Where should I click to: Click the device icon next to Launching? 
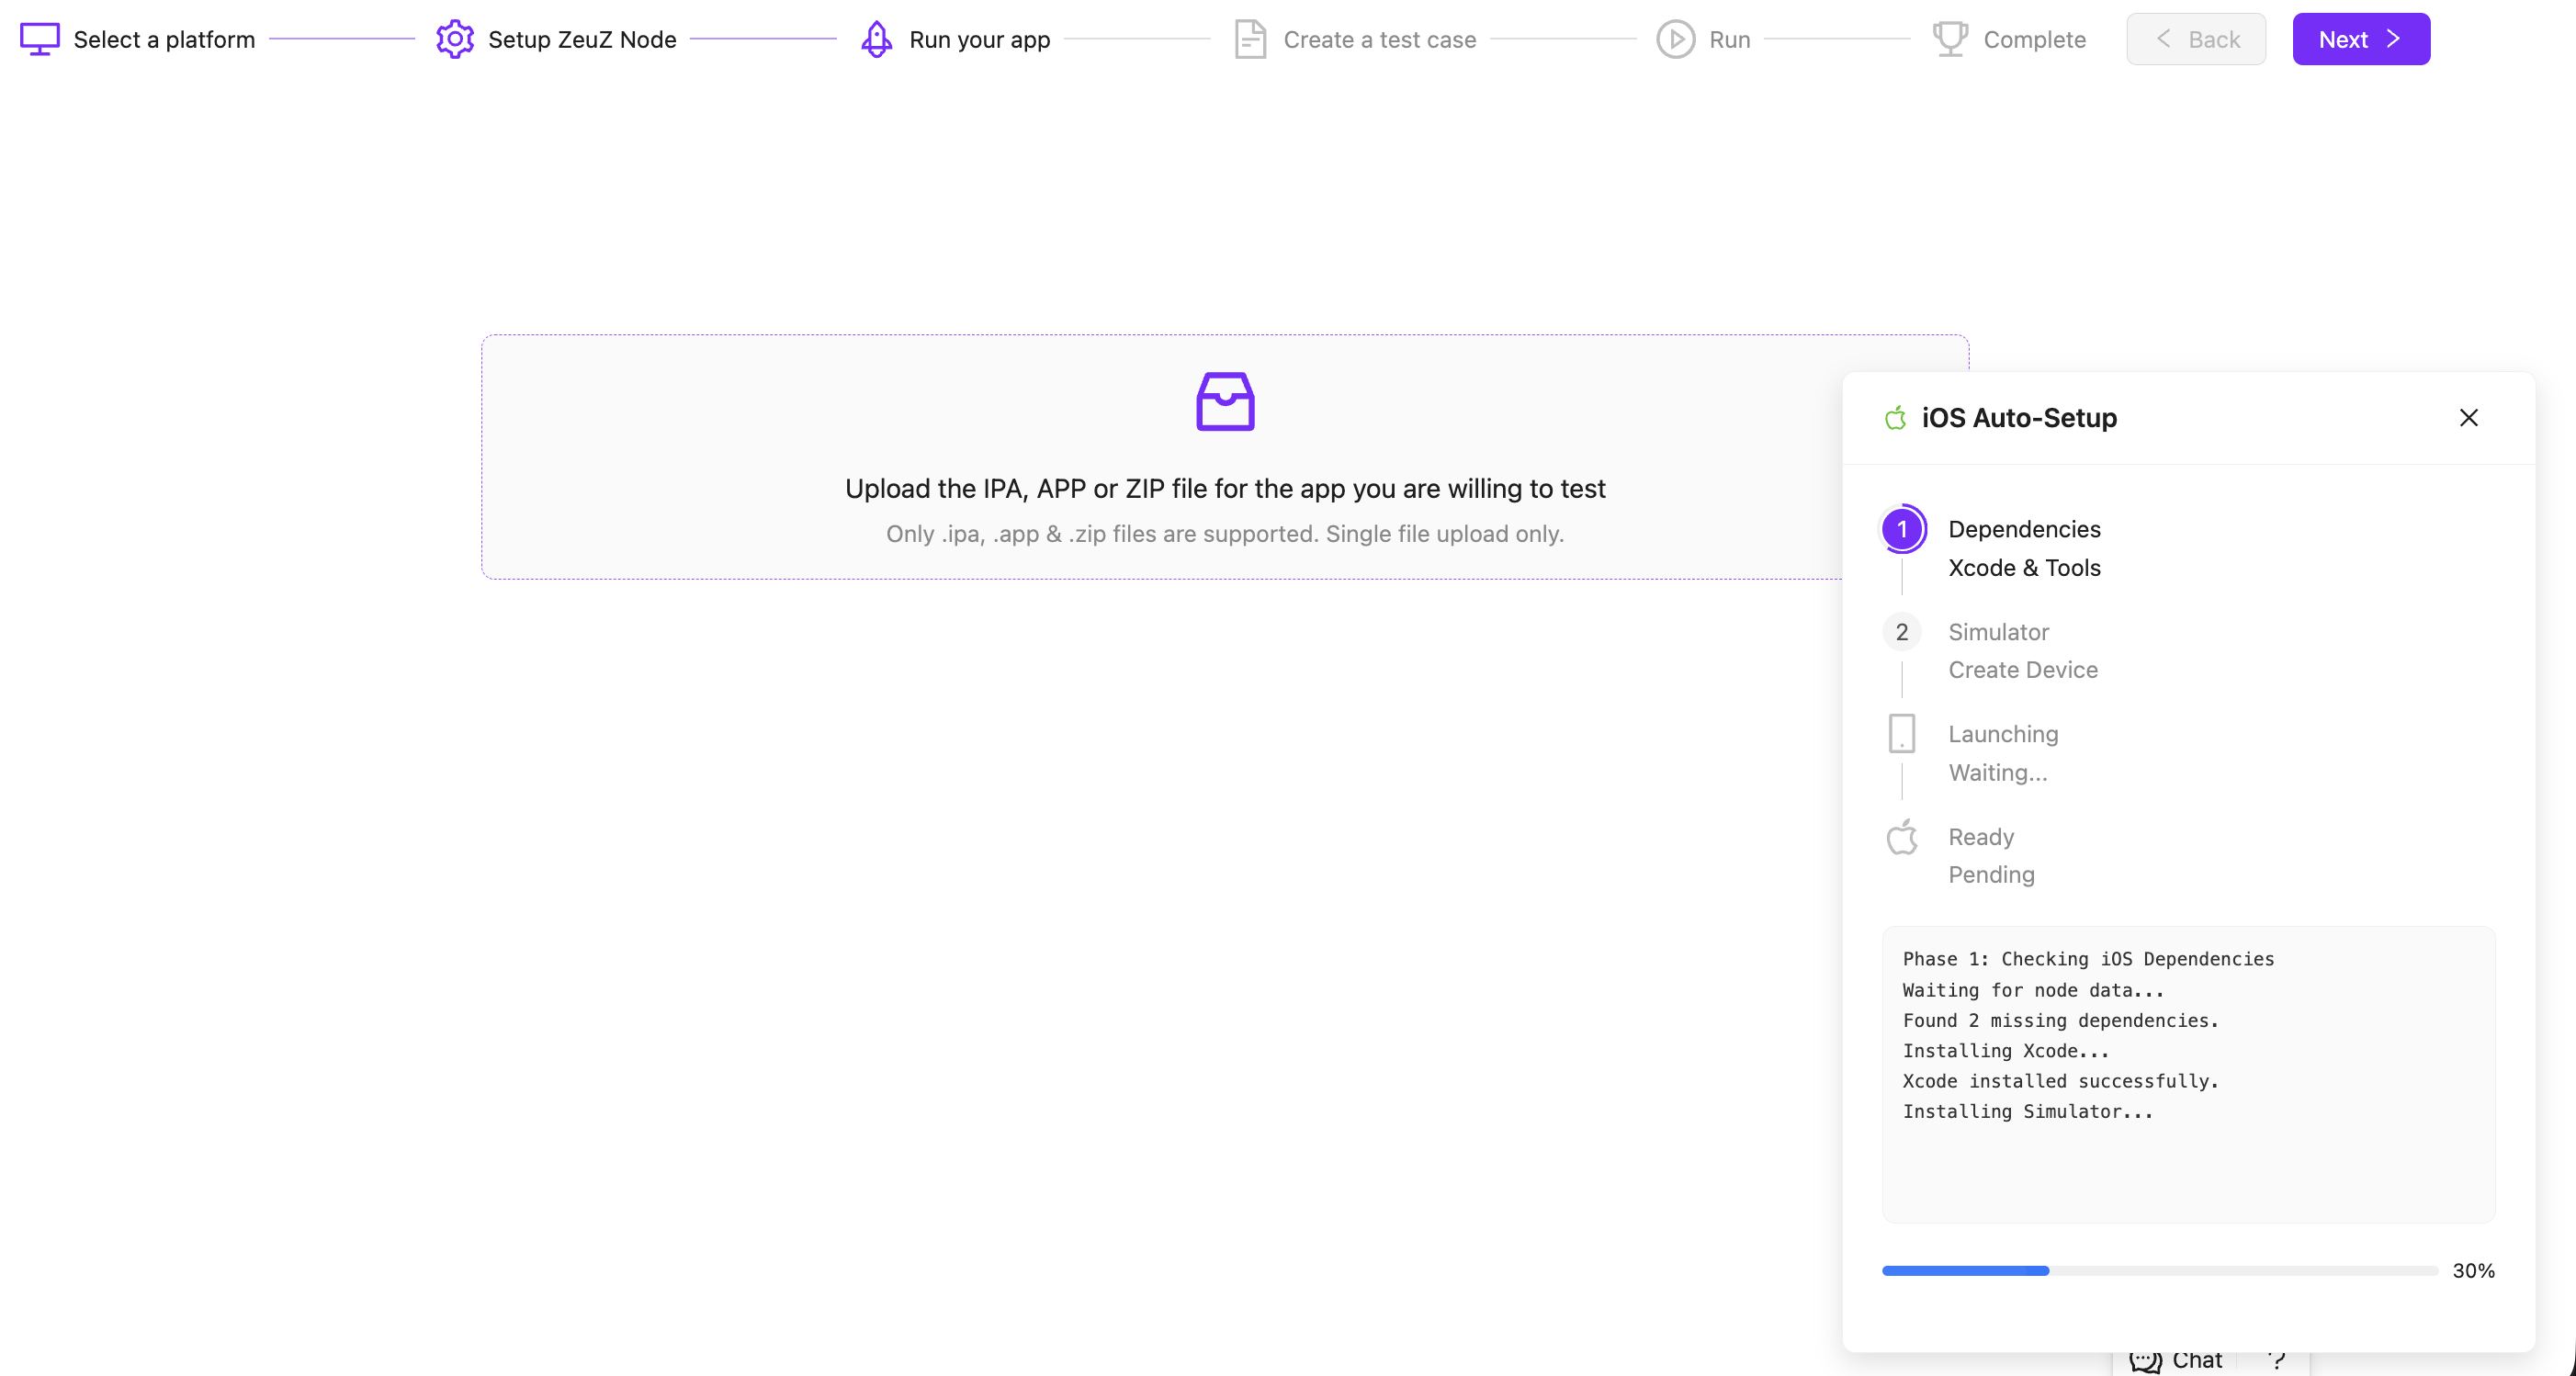click(1901, 733)
